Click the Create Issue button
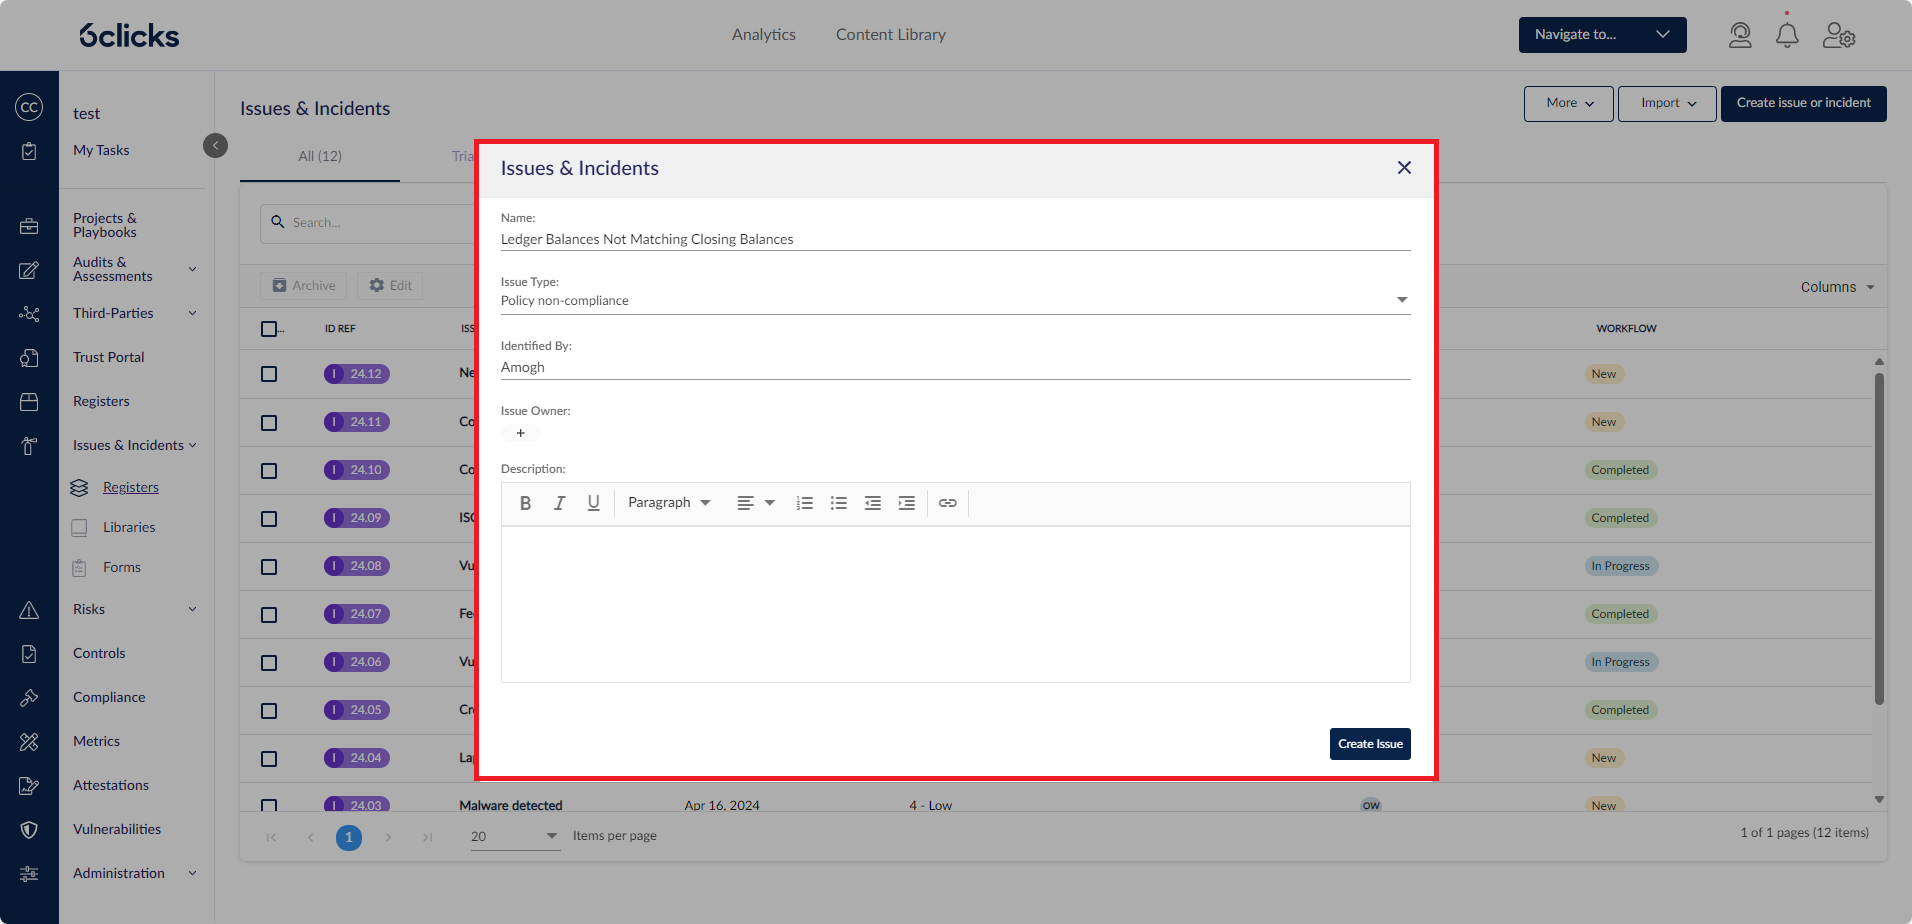Image resolution: width=1912 pixels, height=924 pixels. [x=1369, y=744]
